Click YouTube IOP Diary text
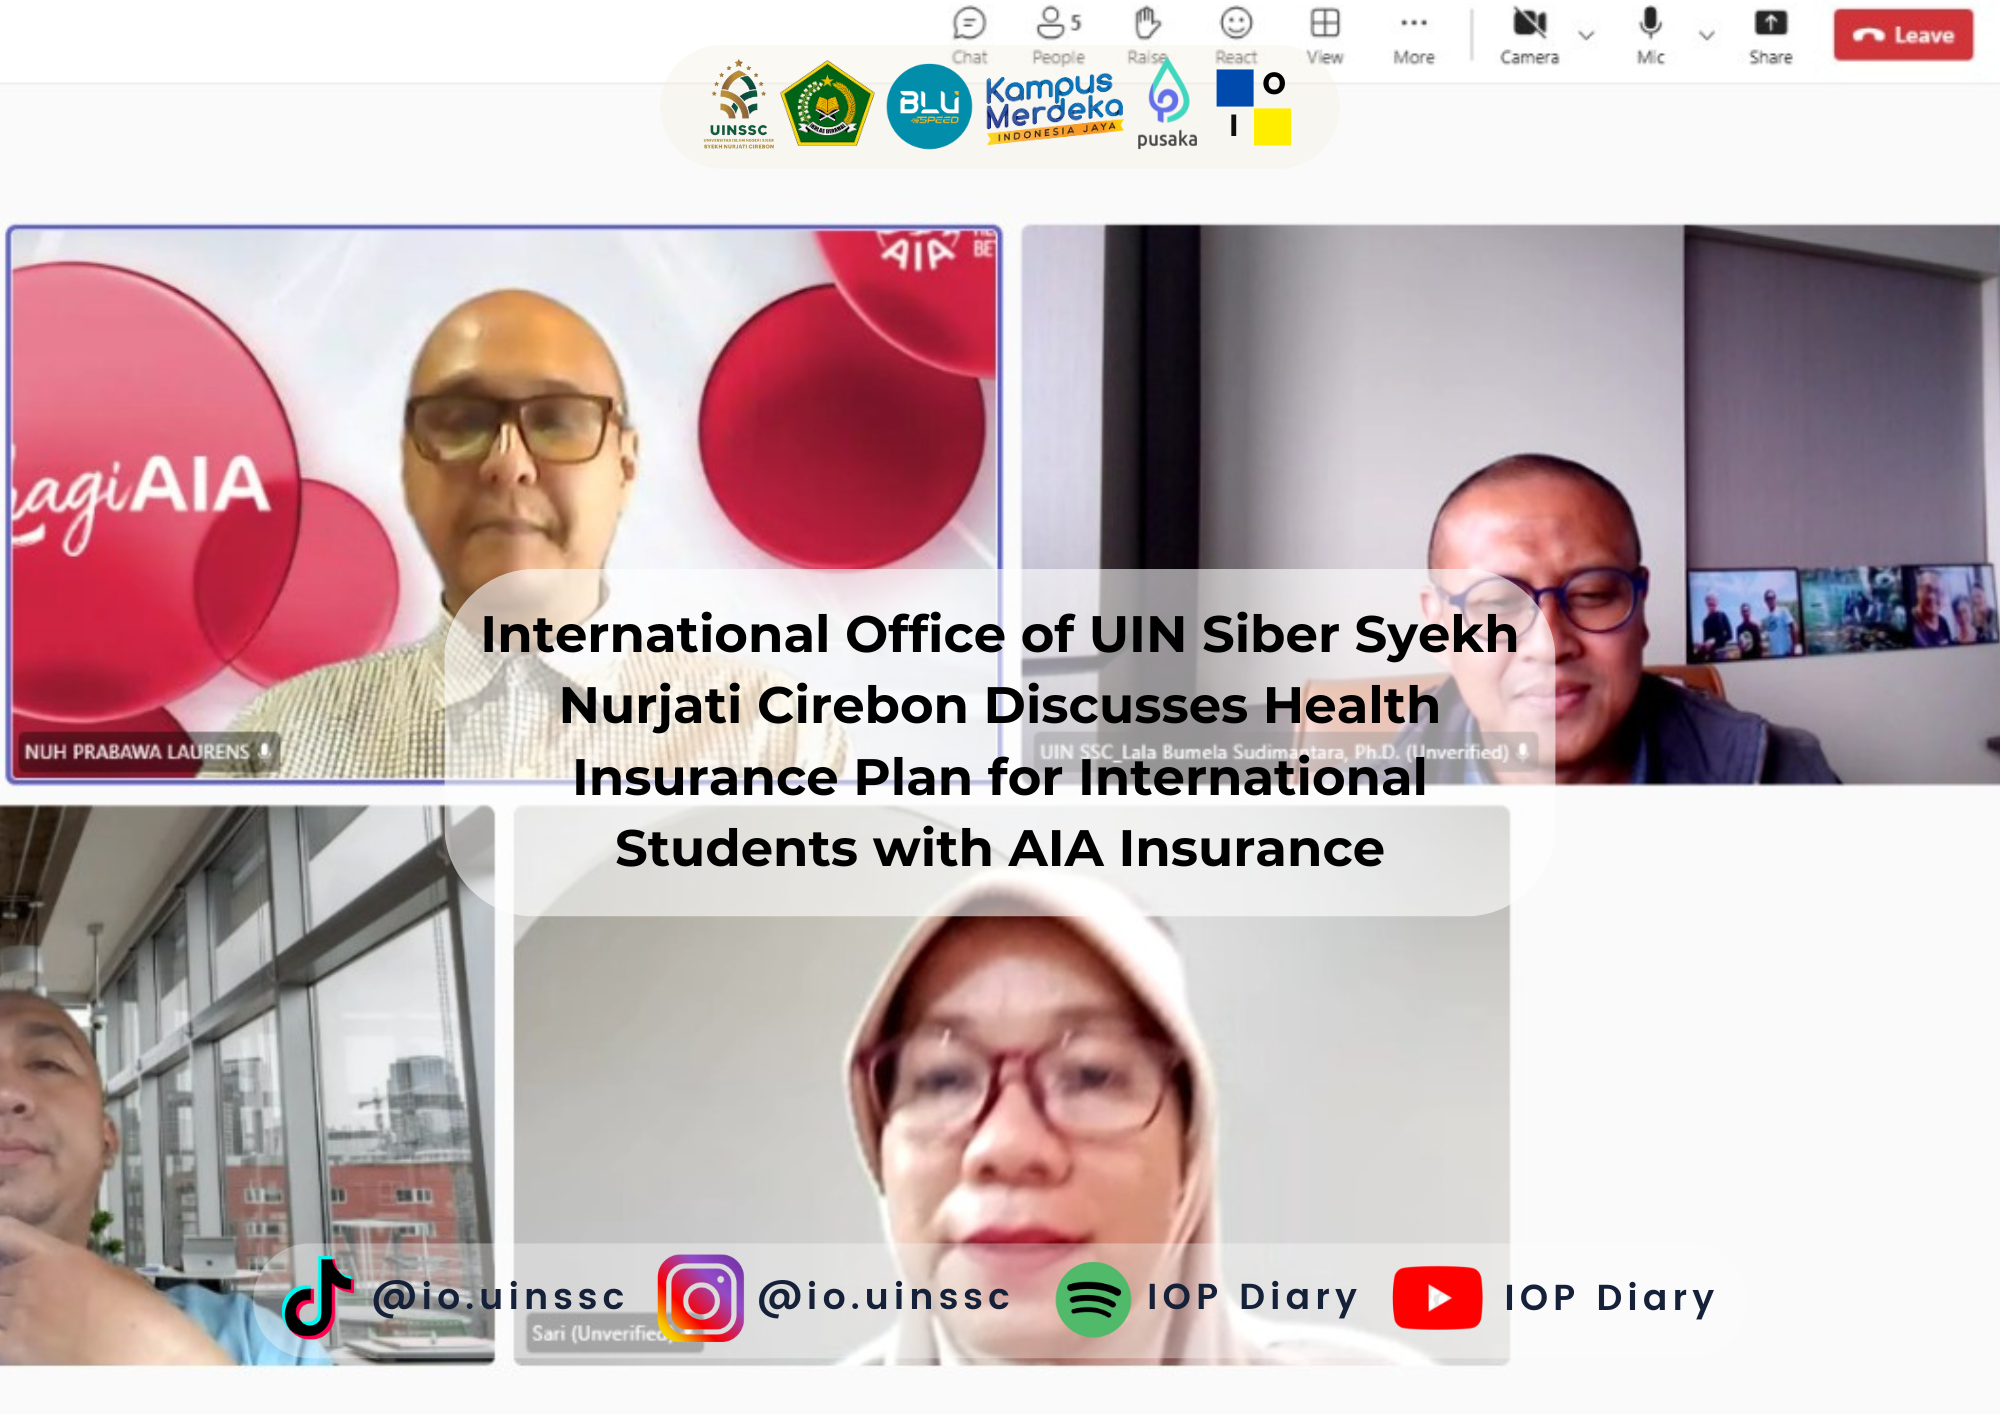The image size is (2000, 1414). click(x=1610, y=1298)
